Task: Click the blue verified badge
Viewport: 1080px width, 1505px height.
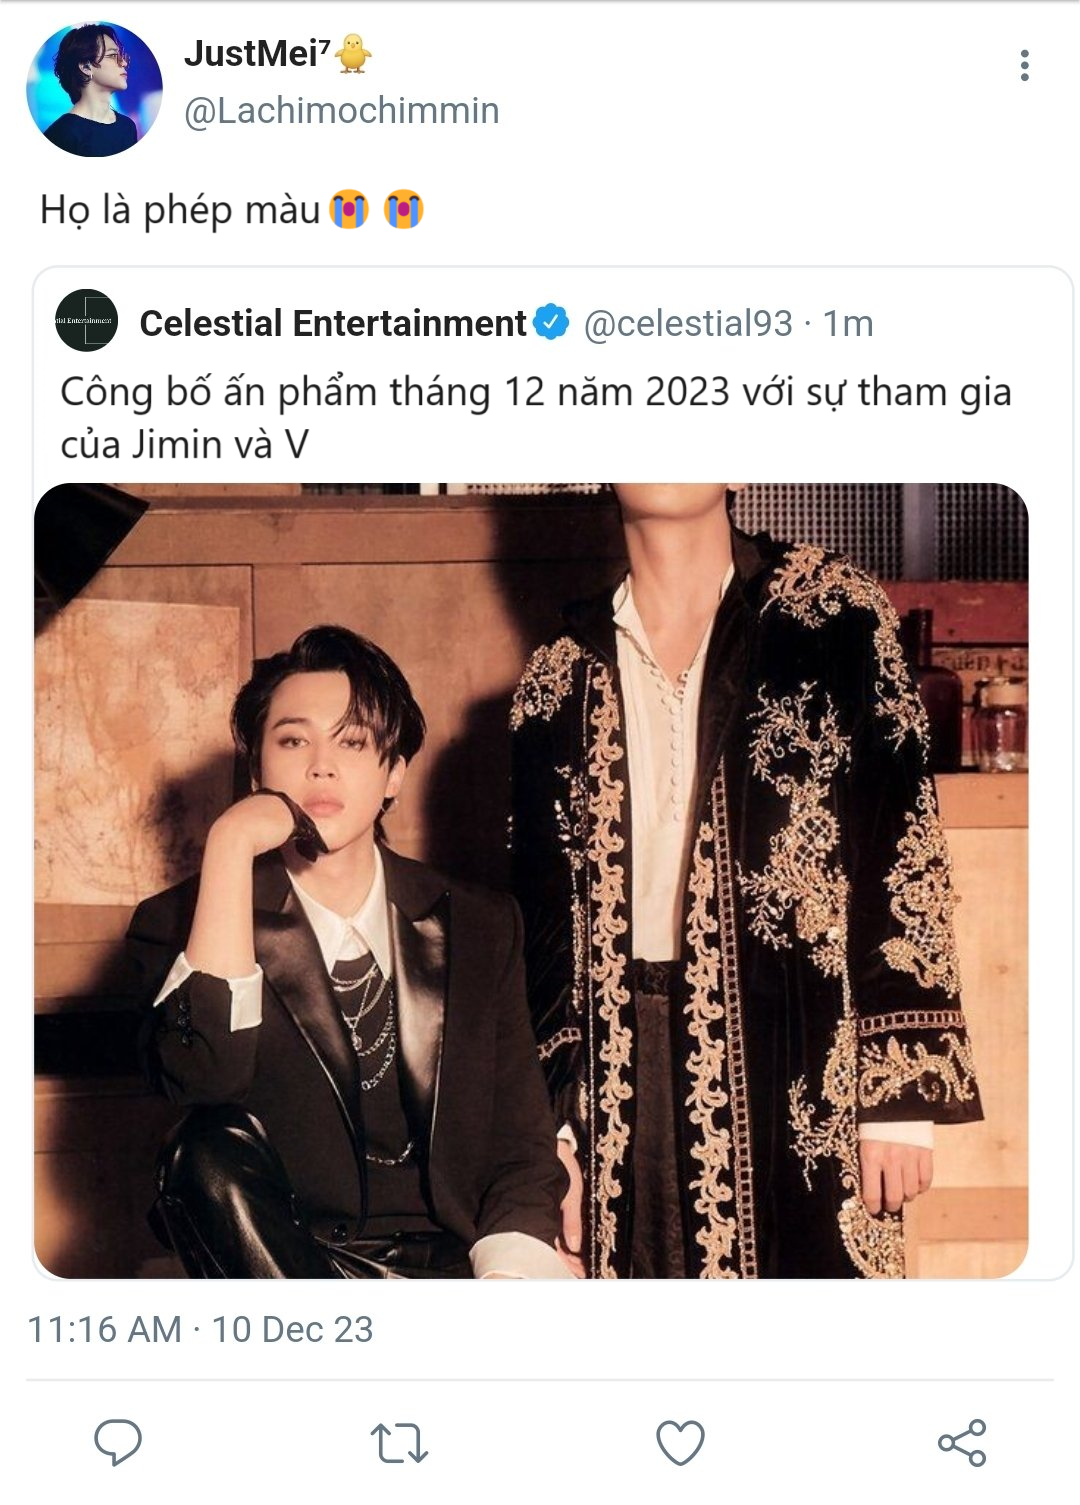Action: (x=551, y=322)
